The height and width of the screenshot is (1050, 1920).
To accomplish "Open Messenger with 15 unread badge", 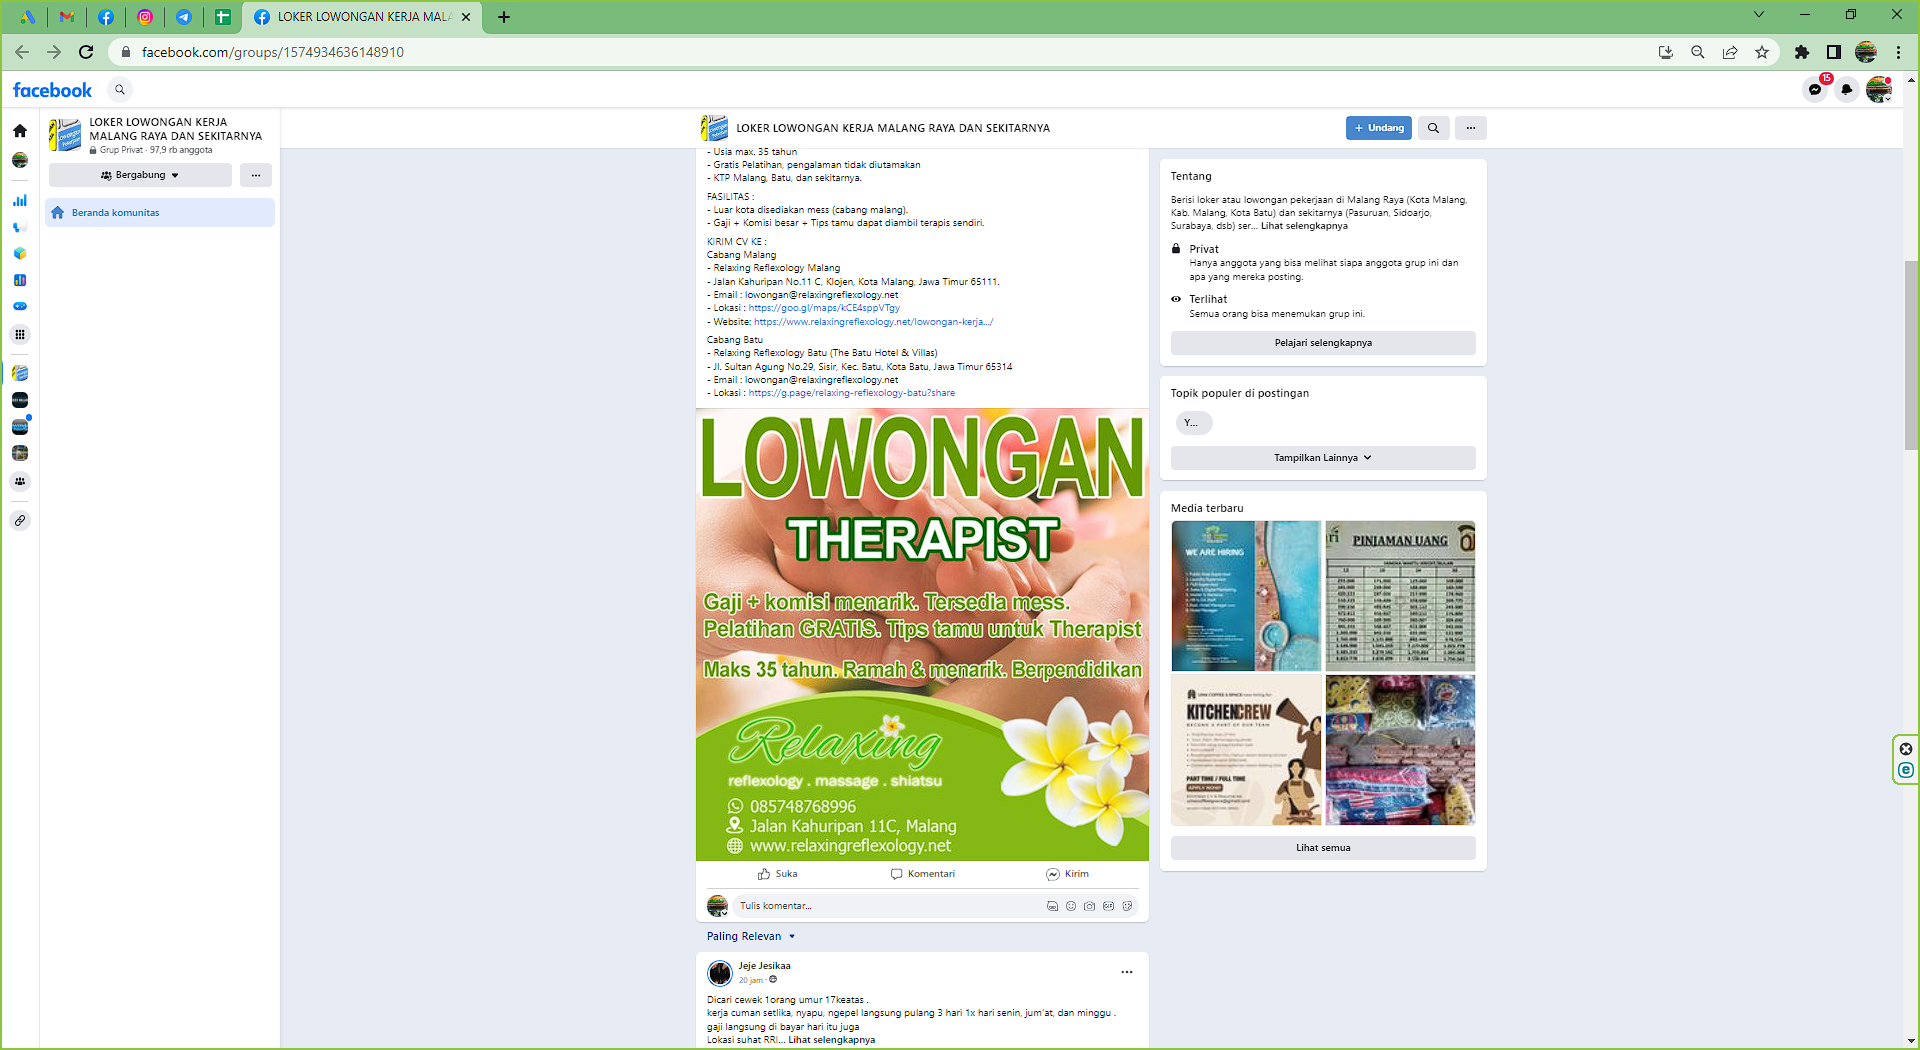I will click(1815, 90).
